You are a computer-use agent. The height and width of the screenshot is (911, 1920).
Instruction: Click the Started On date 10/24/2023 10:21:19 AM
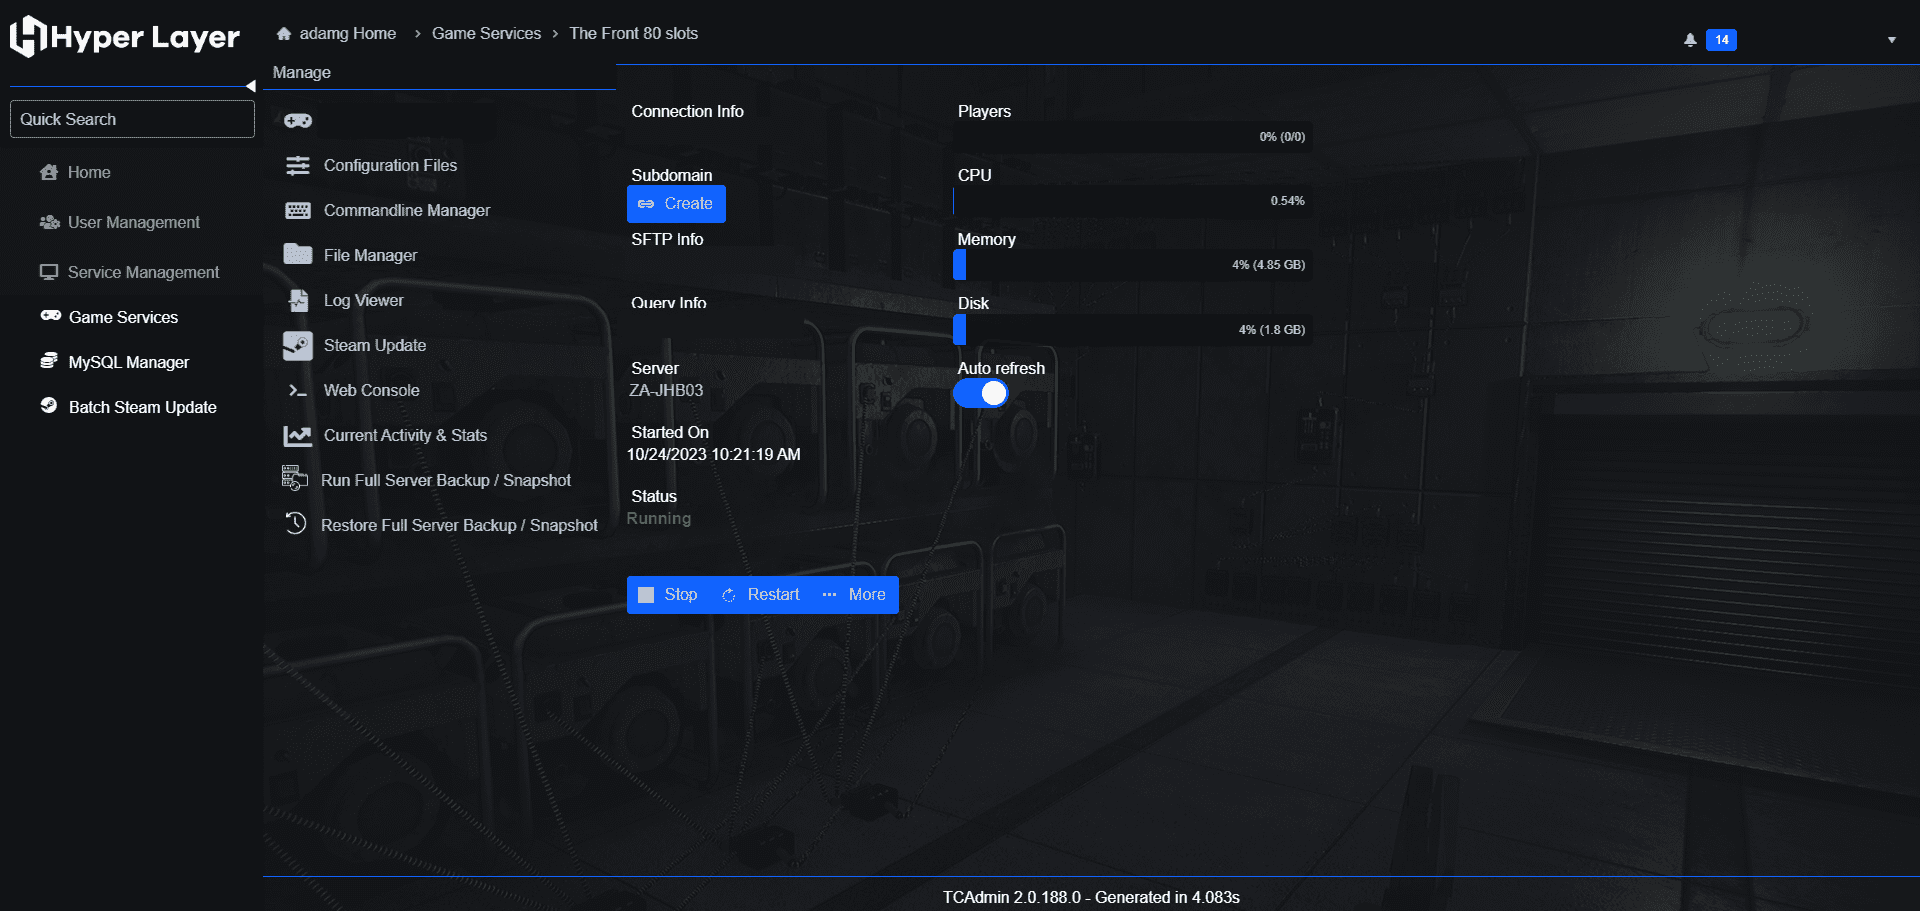(x=713, y=455)
